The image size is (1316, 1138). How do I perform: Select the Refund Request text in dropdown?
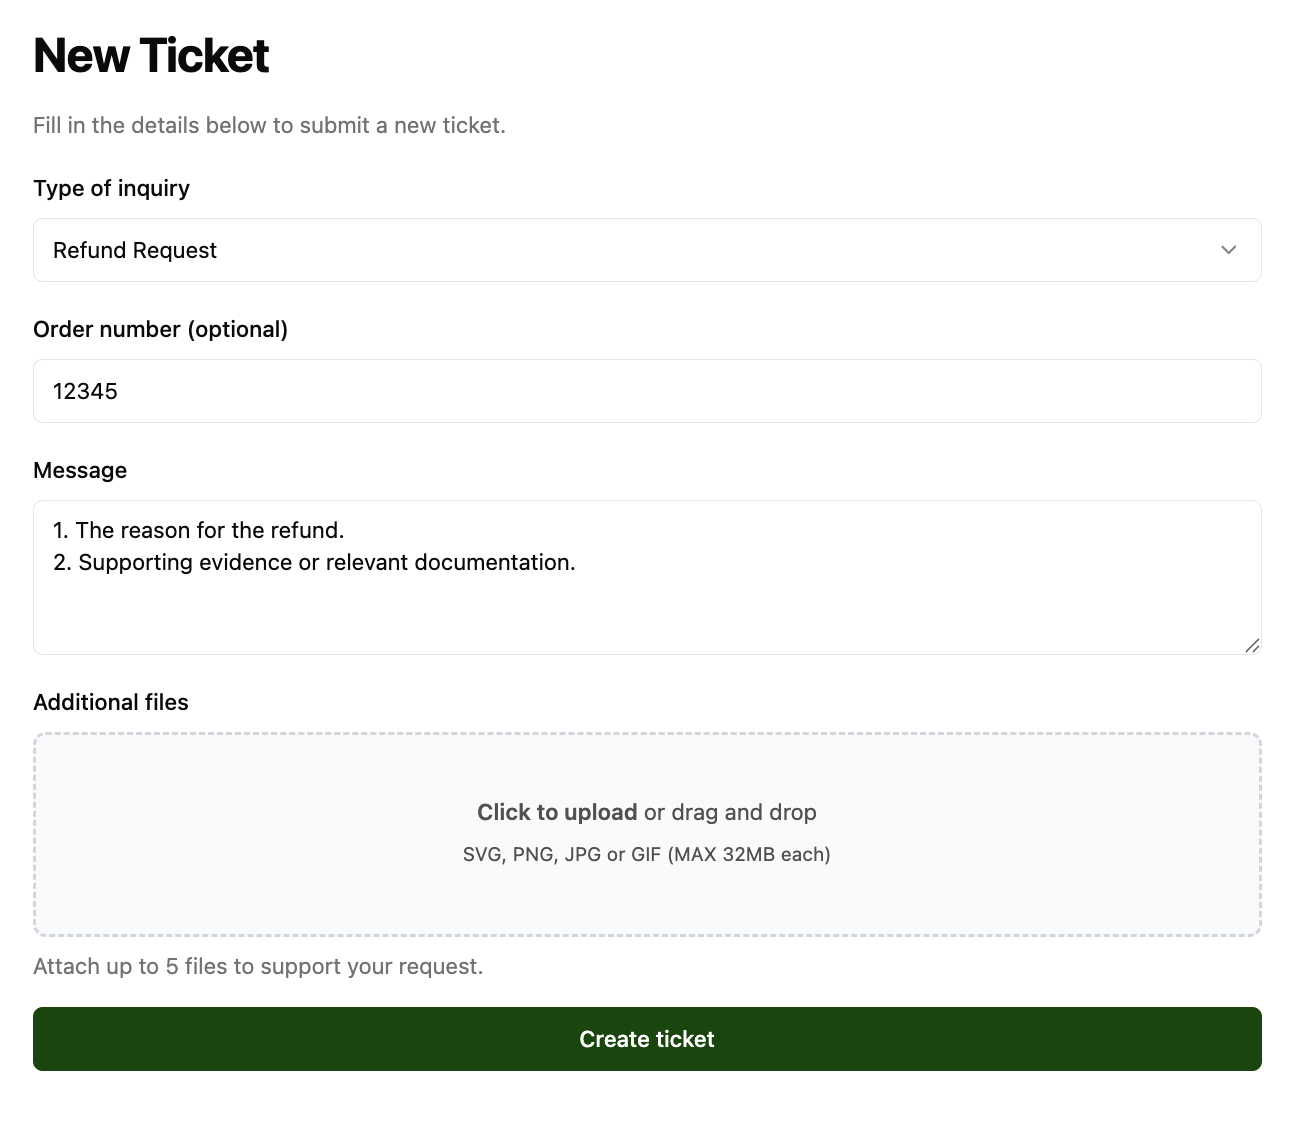coord(135,250)
